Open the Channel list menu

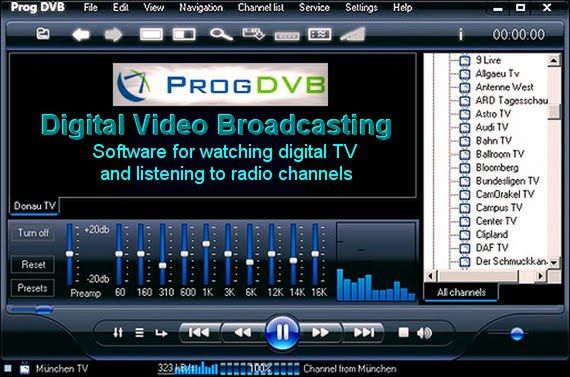[x=261, y=7]
